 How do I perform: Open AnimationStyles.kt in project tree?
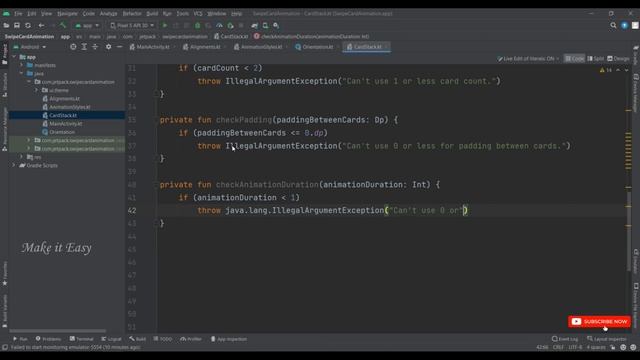(70, 107)
